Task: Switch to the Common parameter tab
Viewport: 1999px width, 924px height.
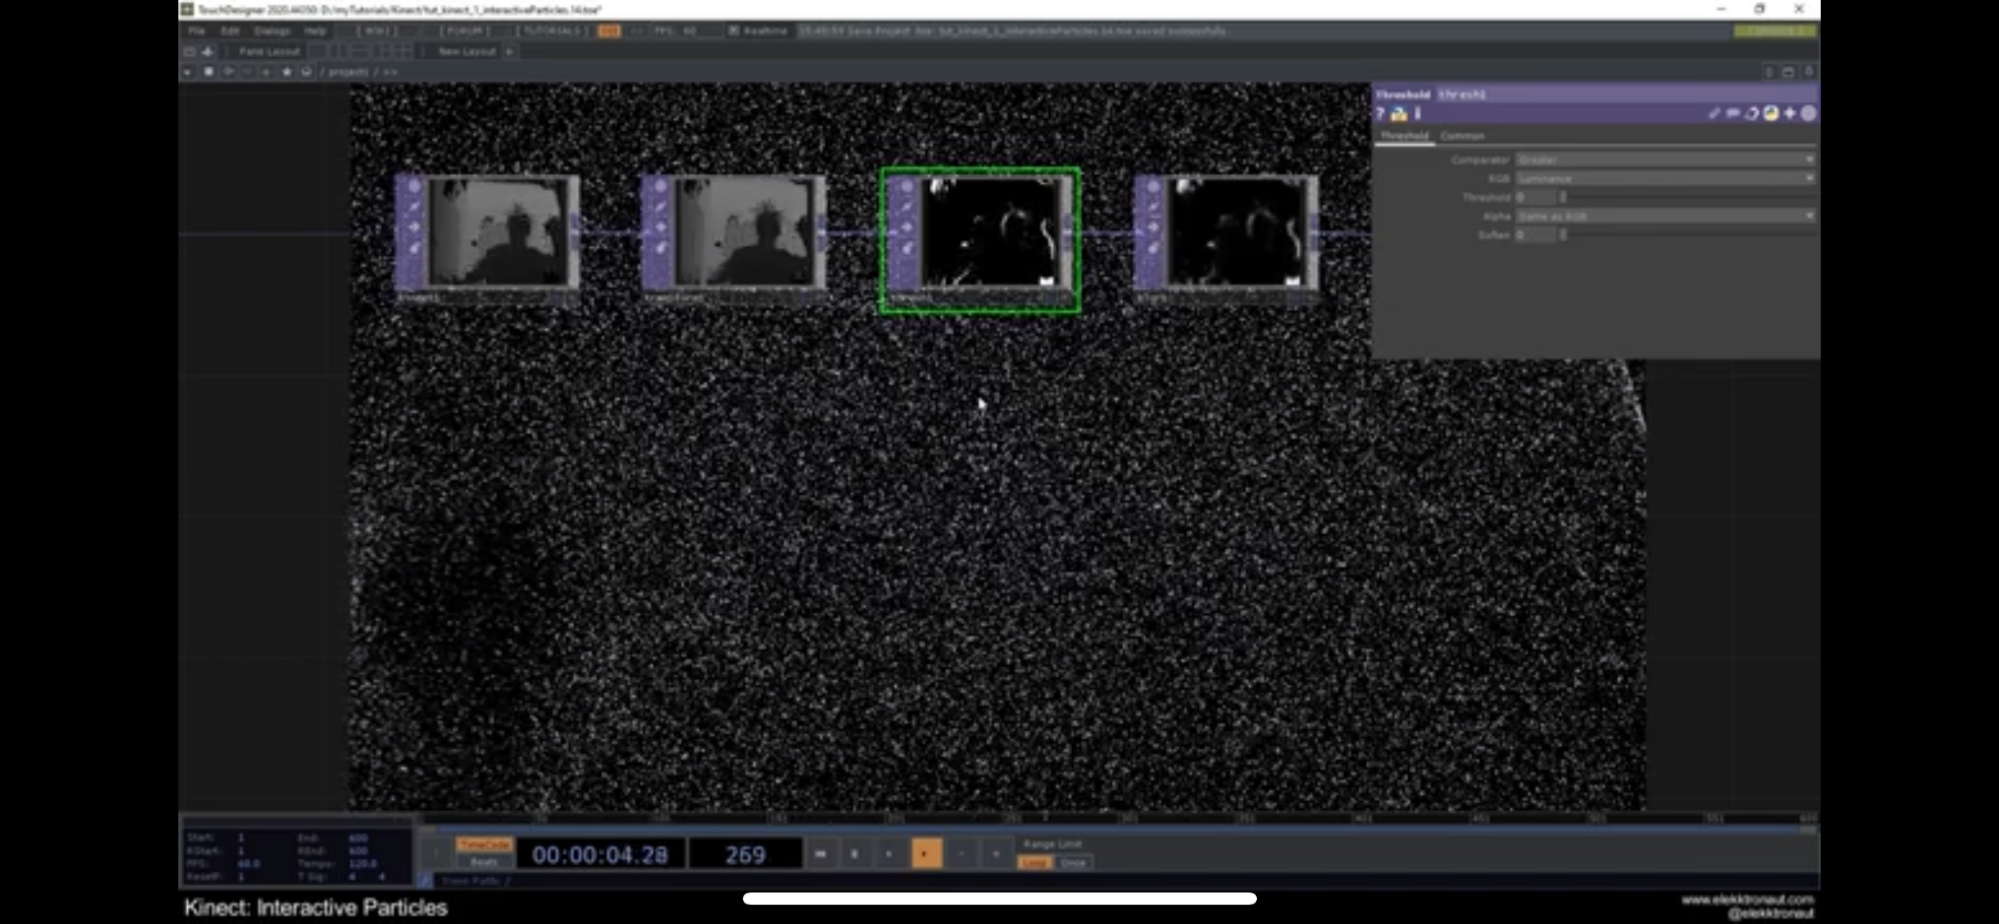Action: click(1462, 136)
